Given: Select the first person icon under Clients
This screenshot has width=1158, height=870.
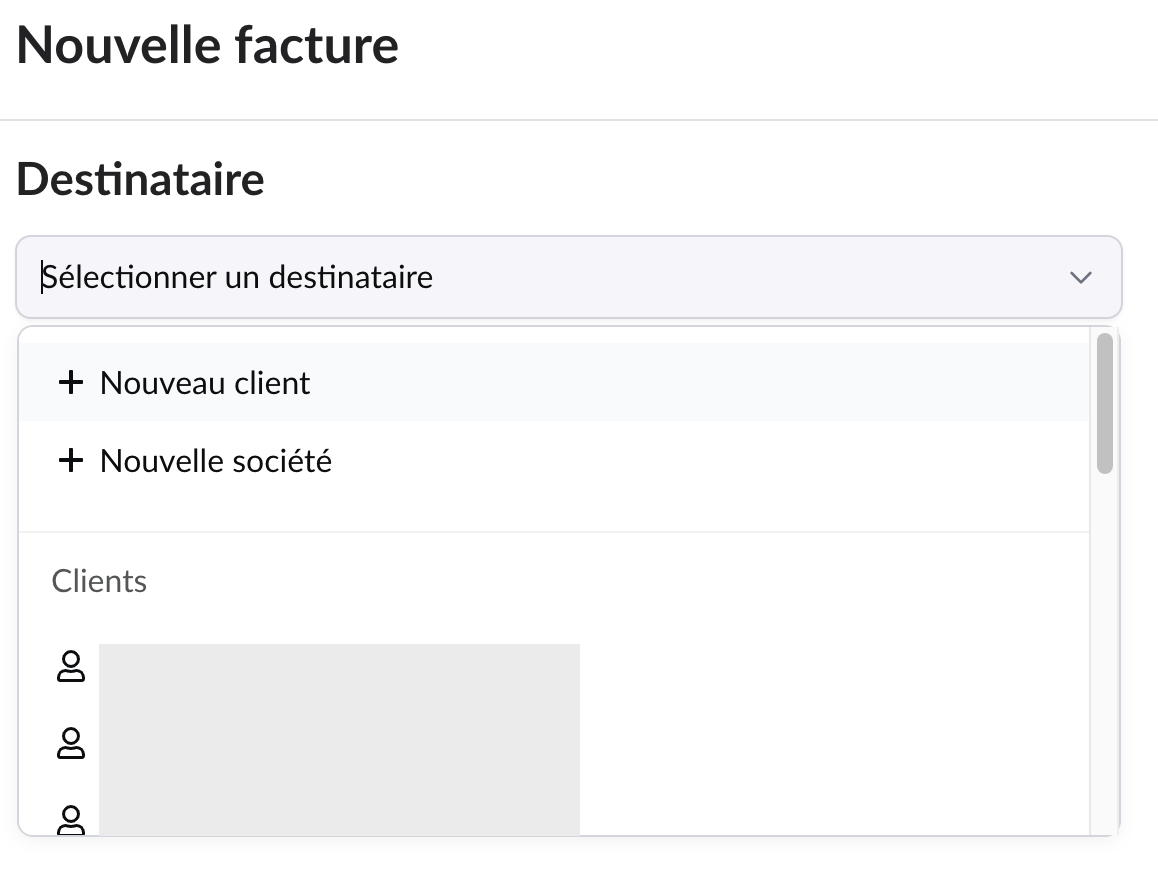Looking at the screenshot, I should coord(70,667).
